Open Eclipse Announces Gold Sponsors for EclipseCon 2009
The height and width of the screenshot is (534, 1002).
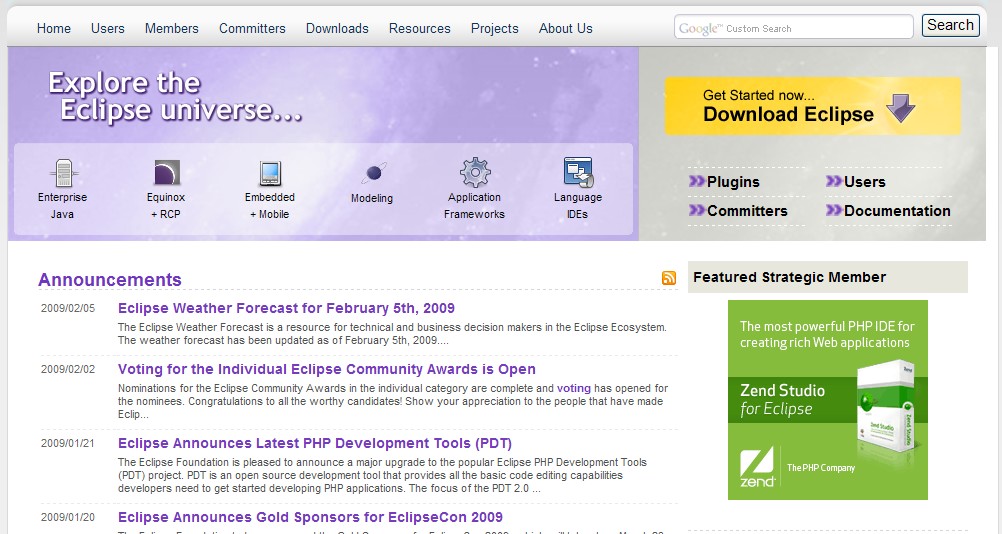click(x=310, y=517)
